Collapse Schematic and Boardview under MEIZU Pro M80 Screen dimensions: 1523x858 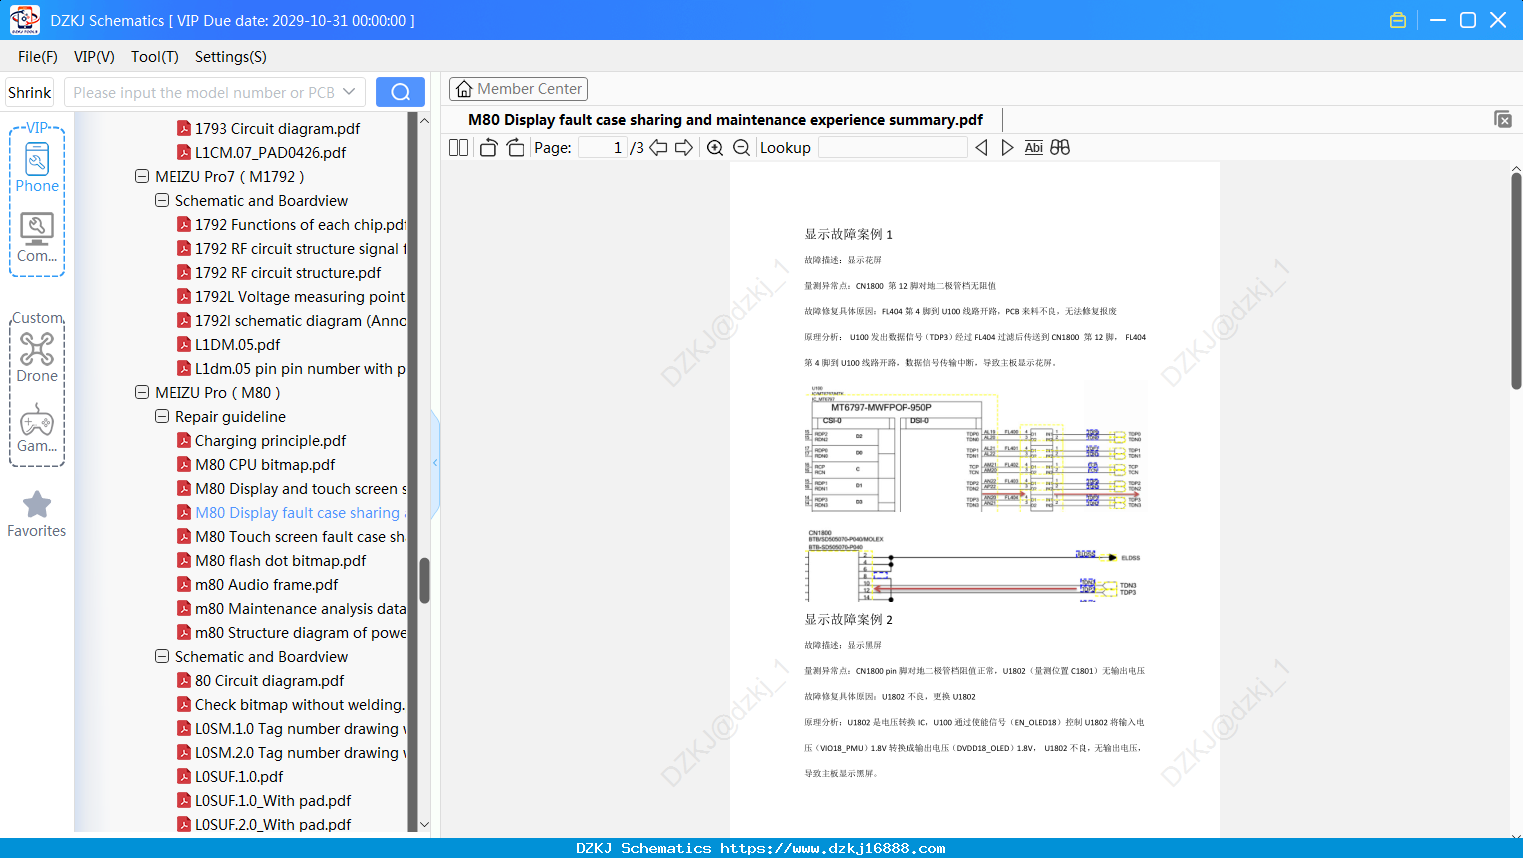tap(162, 657)
